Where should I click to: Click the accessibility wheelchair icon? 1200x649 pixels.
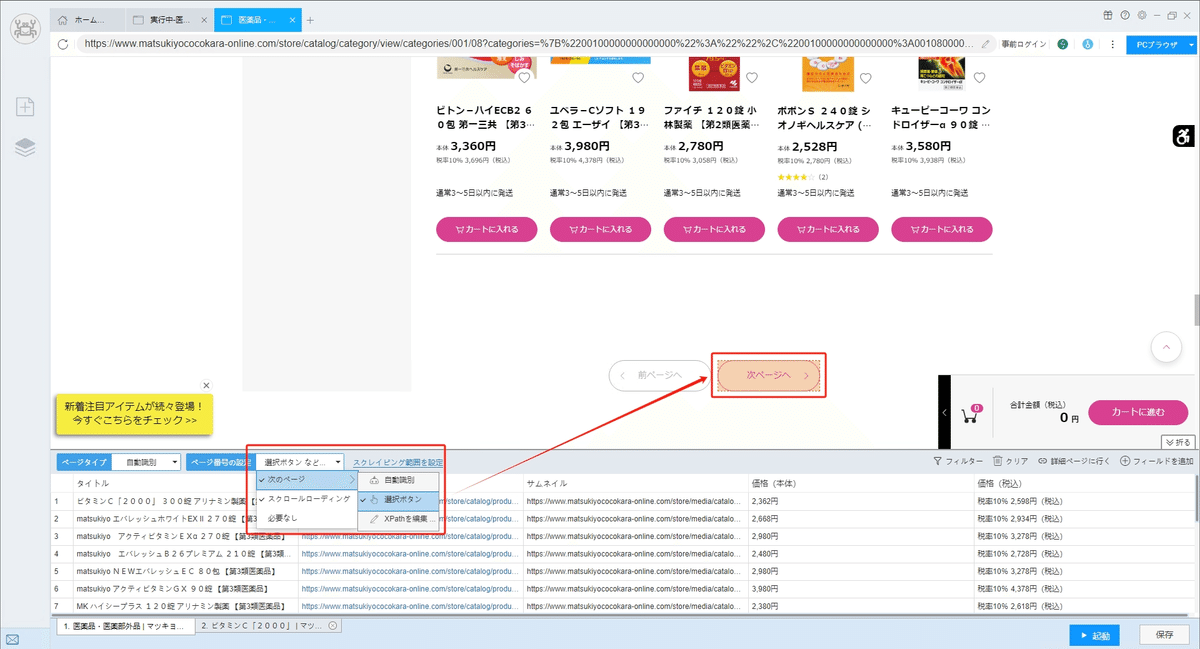point(1186,136)
